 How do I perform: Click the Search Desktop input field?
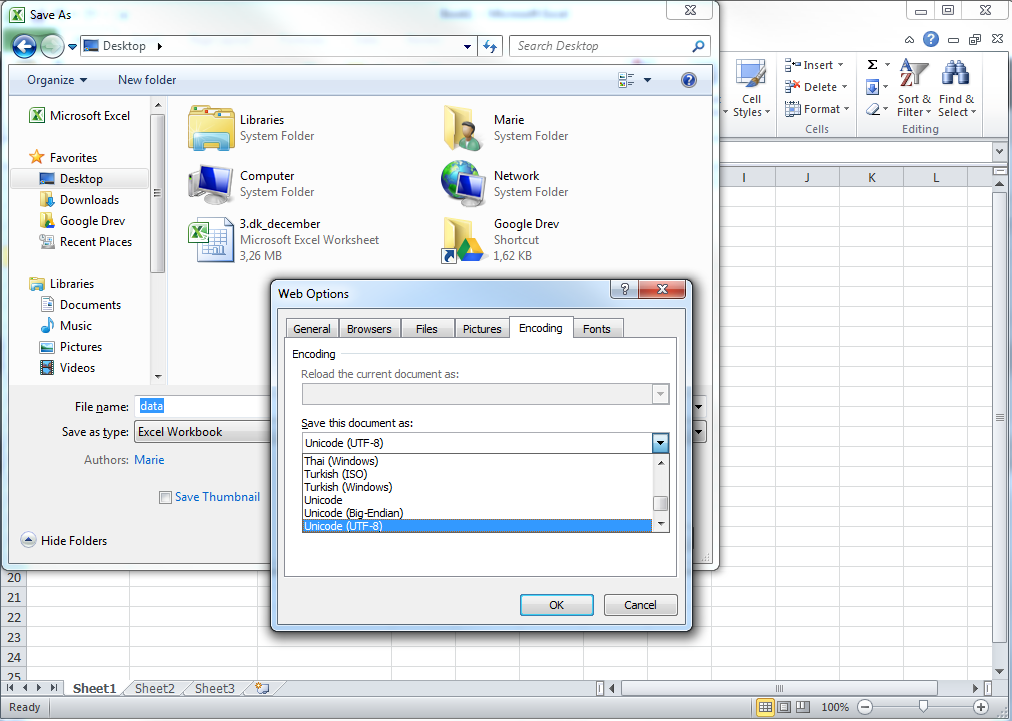600,46
